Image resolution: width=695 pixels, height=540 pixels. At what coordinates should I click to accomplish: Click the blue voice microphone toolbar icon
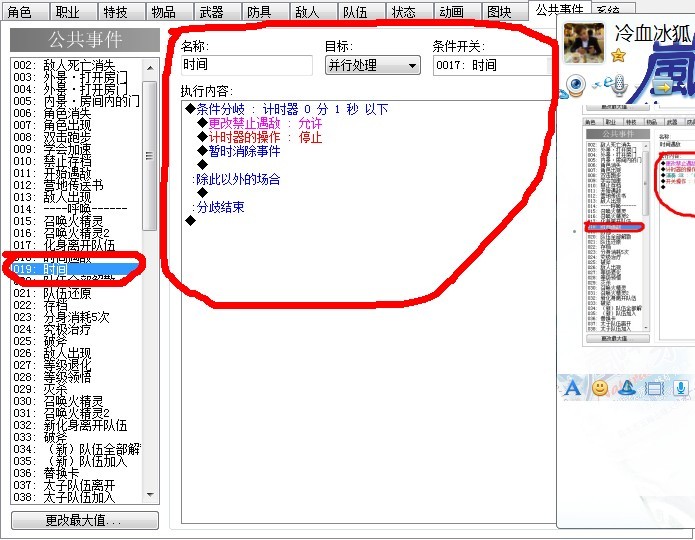[680, 388]
